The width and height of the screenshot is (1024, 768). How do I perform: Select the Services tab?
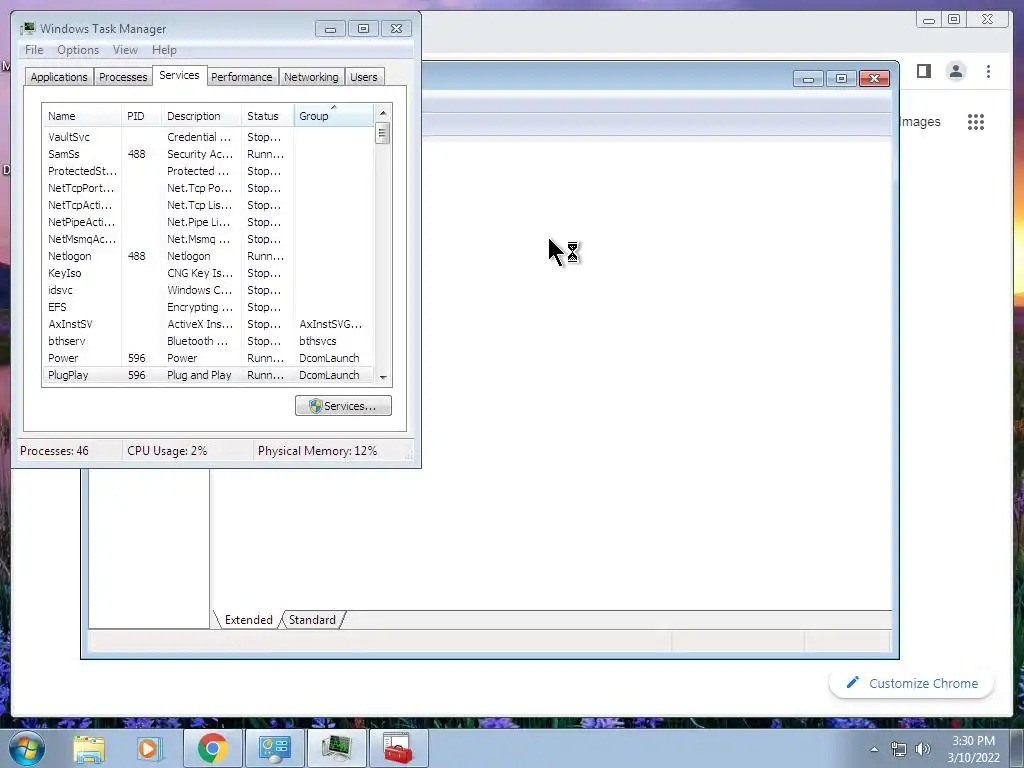coord(179,75)
